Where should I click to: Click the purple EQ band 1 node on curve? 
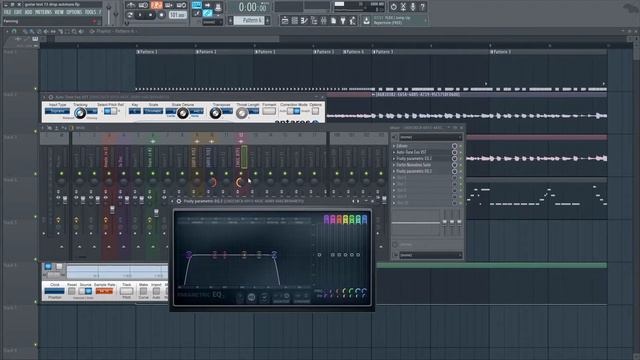pyautogui.click(x=189, y=254)
